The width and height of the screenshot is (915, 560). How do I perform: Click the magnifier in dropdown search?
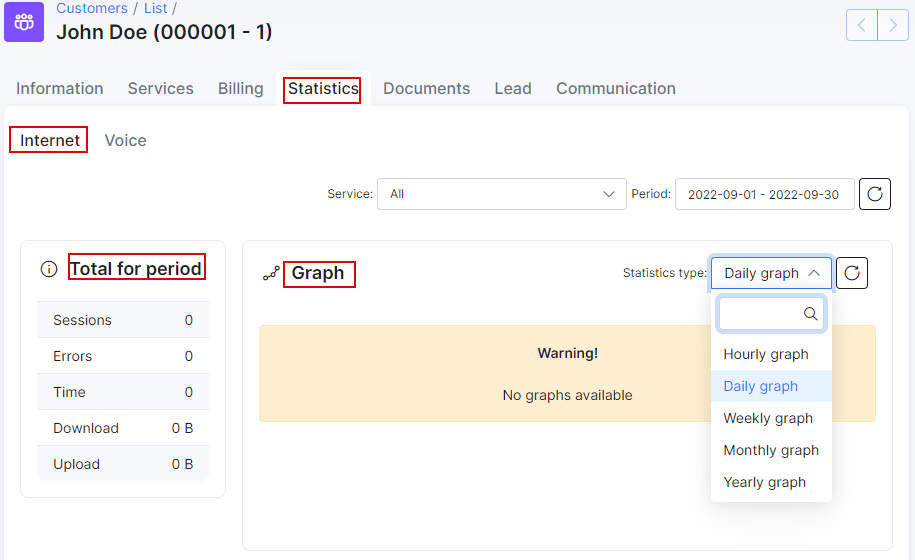811,314
